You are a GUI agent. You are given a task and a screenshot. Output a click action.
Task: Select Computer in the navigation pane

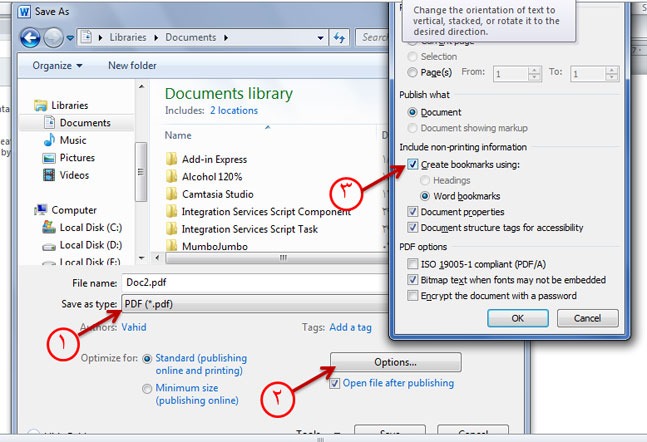tap(74, 210)
